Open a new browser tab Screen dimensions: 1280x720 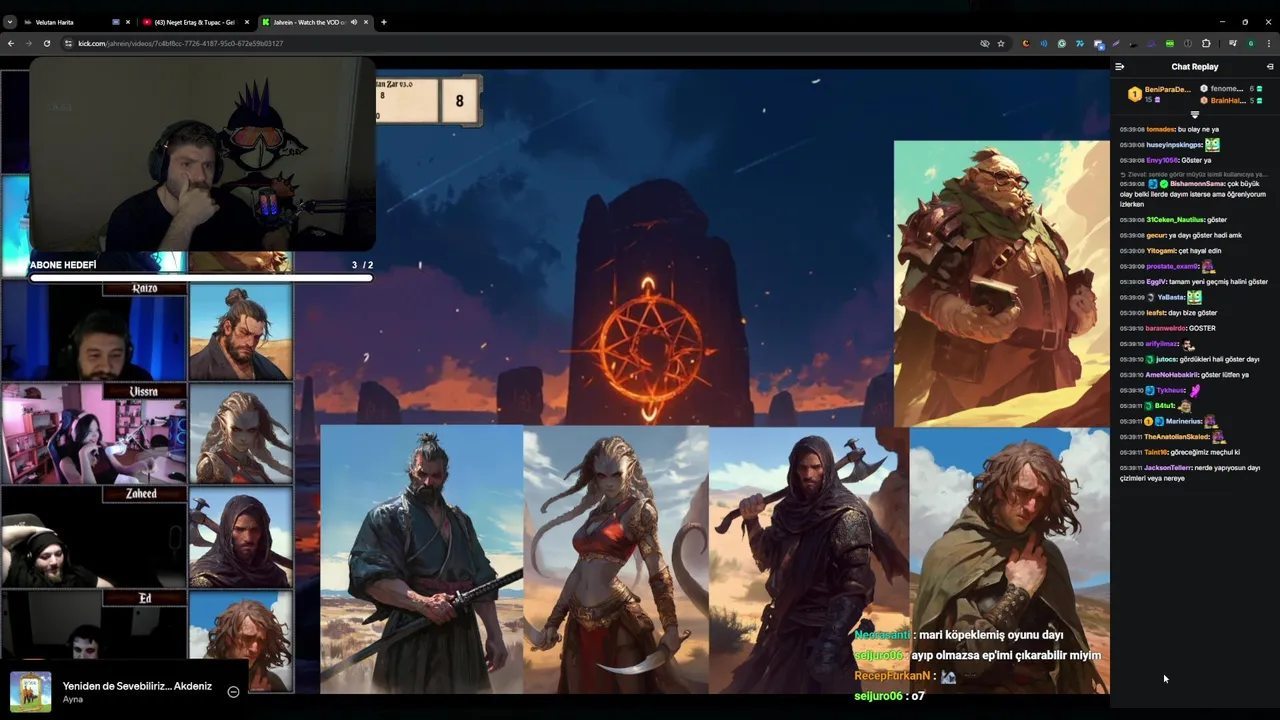coord(384,22)
